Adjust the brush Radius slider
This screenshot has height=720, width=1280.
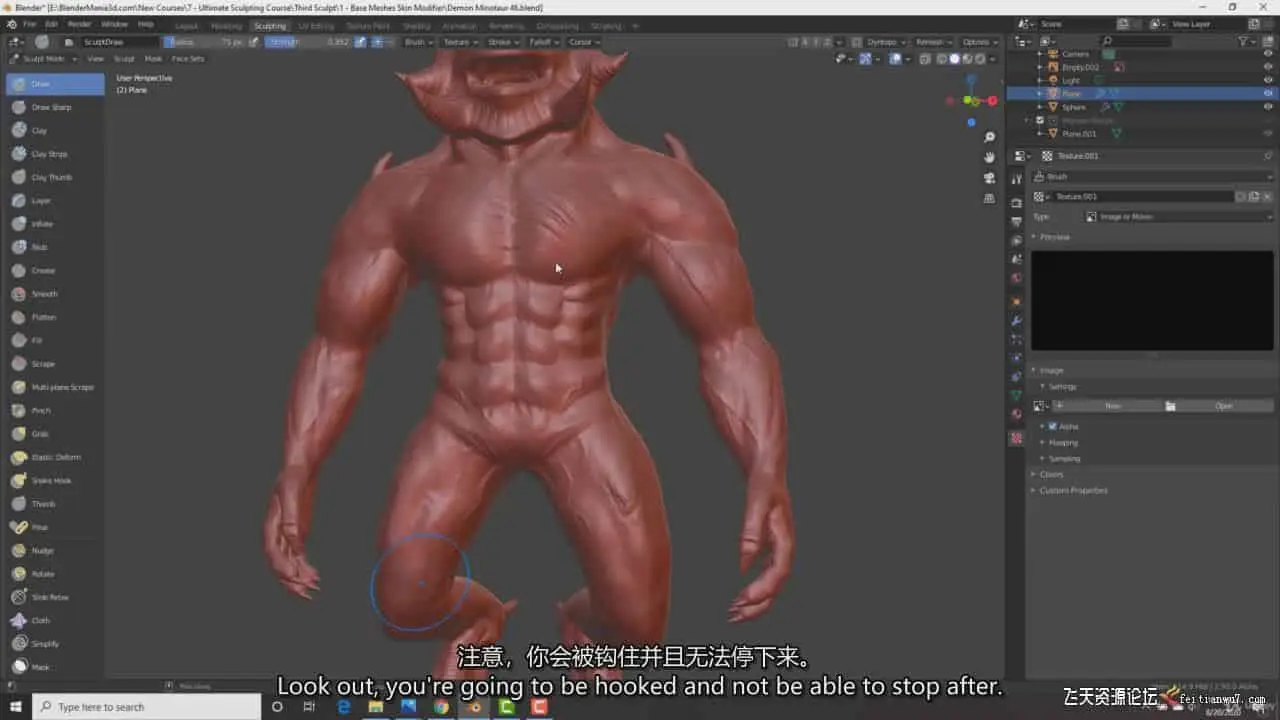tap(204, 42)
